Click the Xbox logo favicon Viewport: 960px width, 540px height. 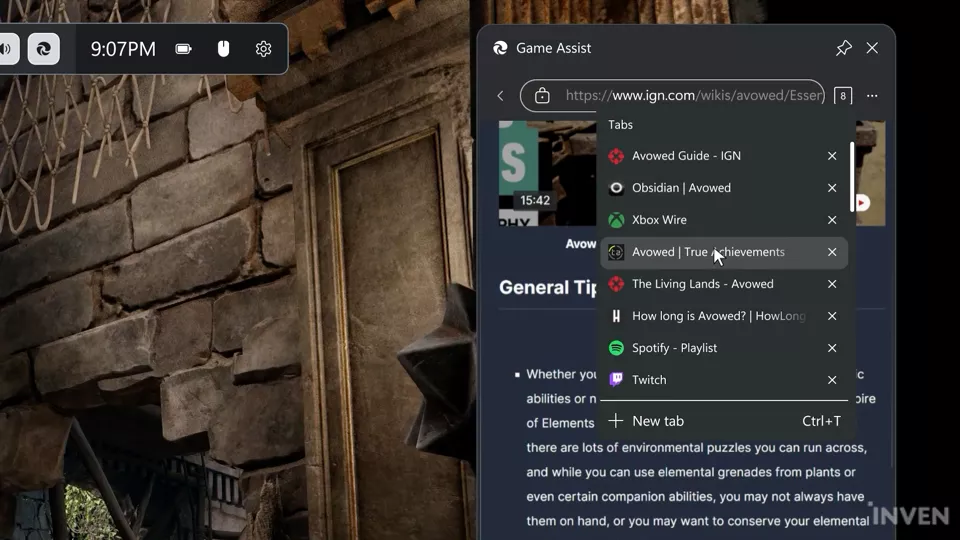click(616, 220)
